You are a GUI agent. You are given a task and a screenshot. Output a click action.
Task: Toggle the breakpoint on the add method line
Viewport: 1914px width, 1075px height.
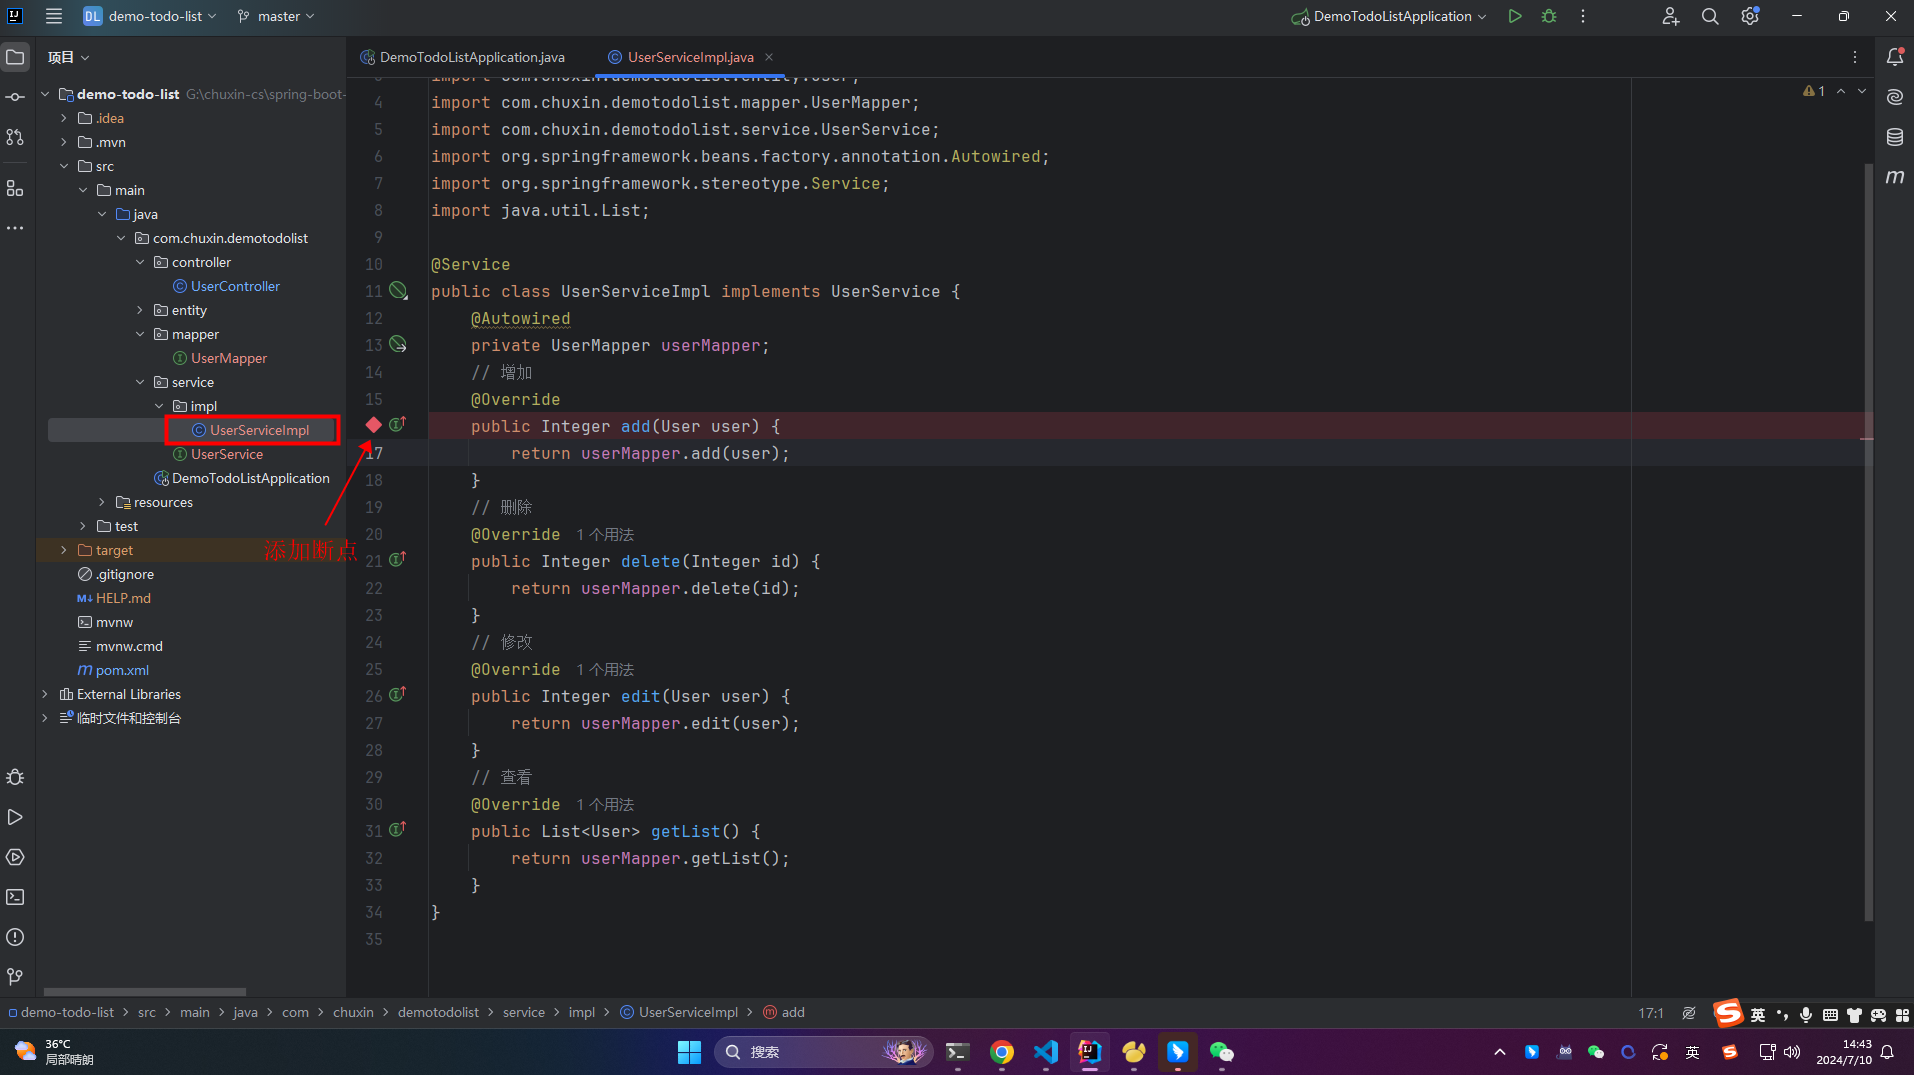(374, 425)
